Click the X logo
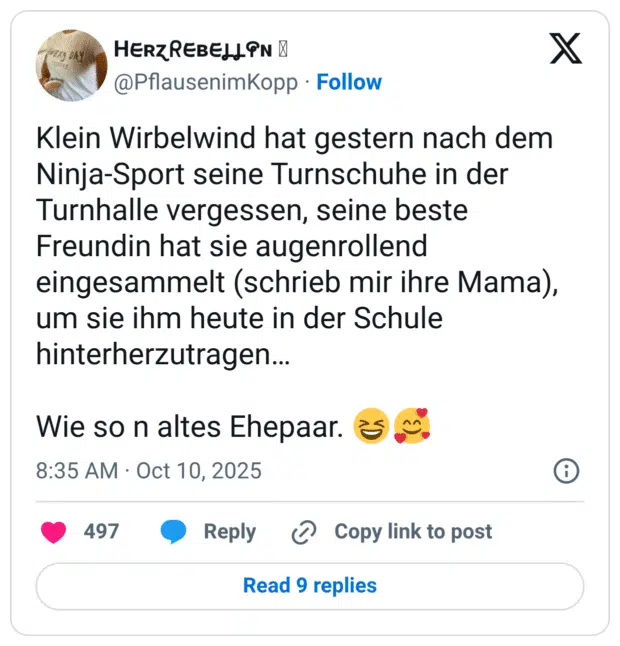 tap(566, 49)
